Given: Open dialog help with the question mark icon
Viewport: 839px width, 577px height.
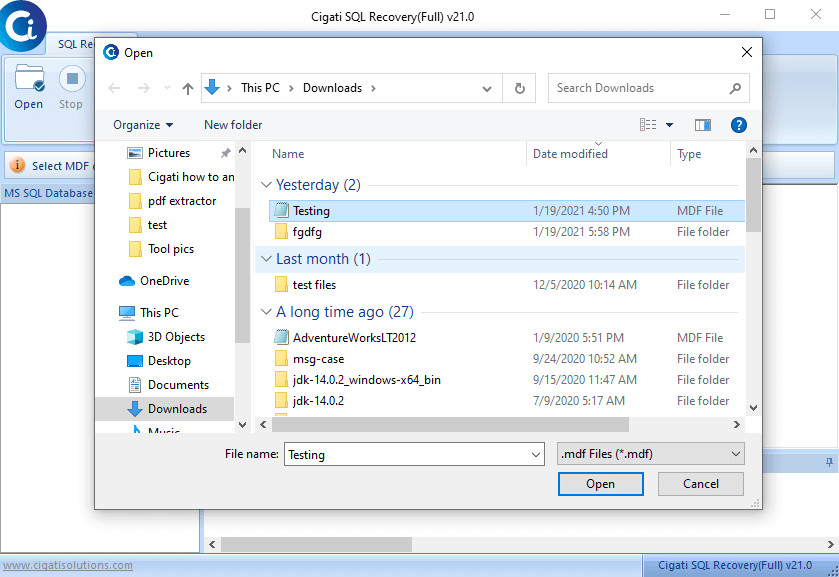Looking at the screenshot, I should 738,125.
